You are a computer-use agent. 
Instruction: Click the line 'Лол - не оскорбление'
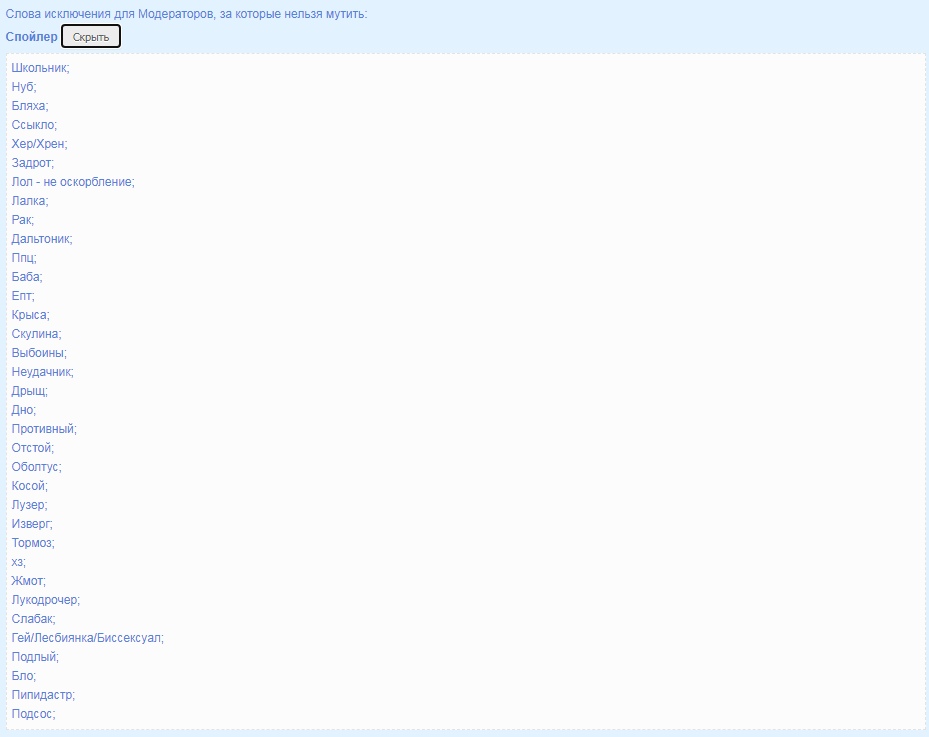tap(73, 182)
